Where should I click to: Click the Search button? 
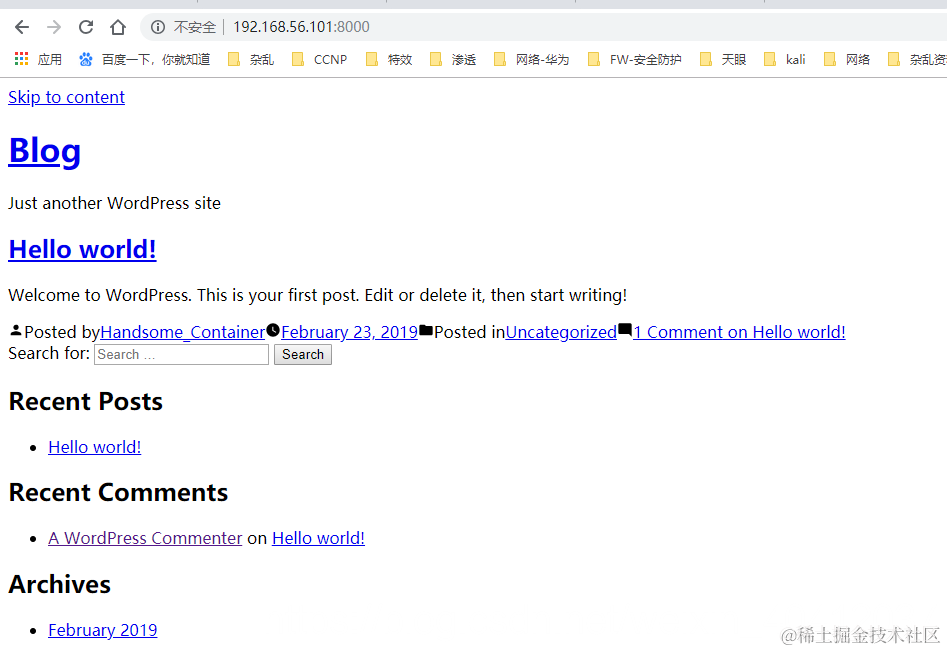coord(303,354)
